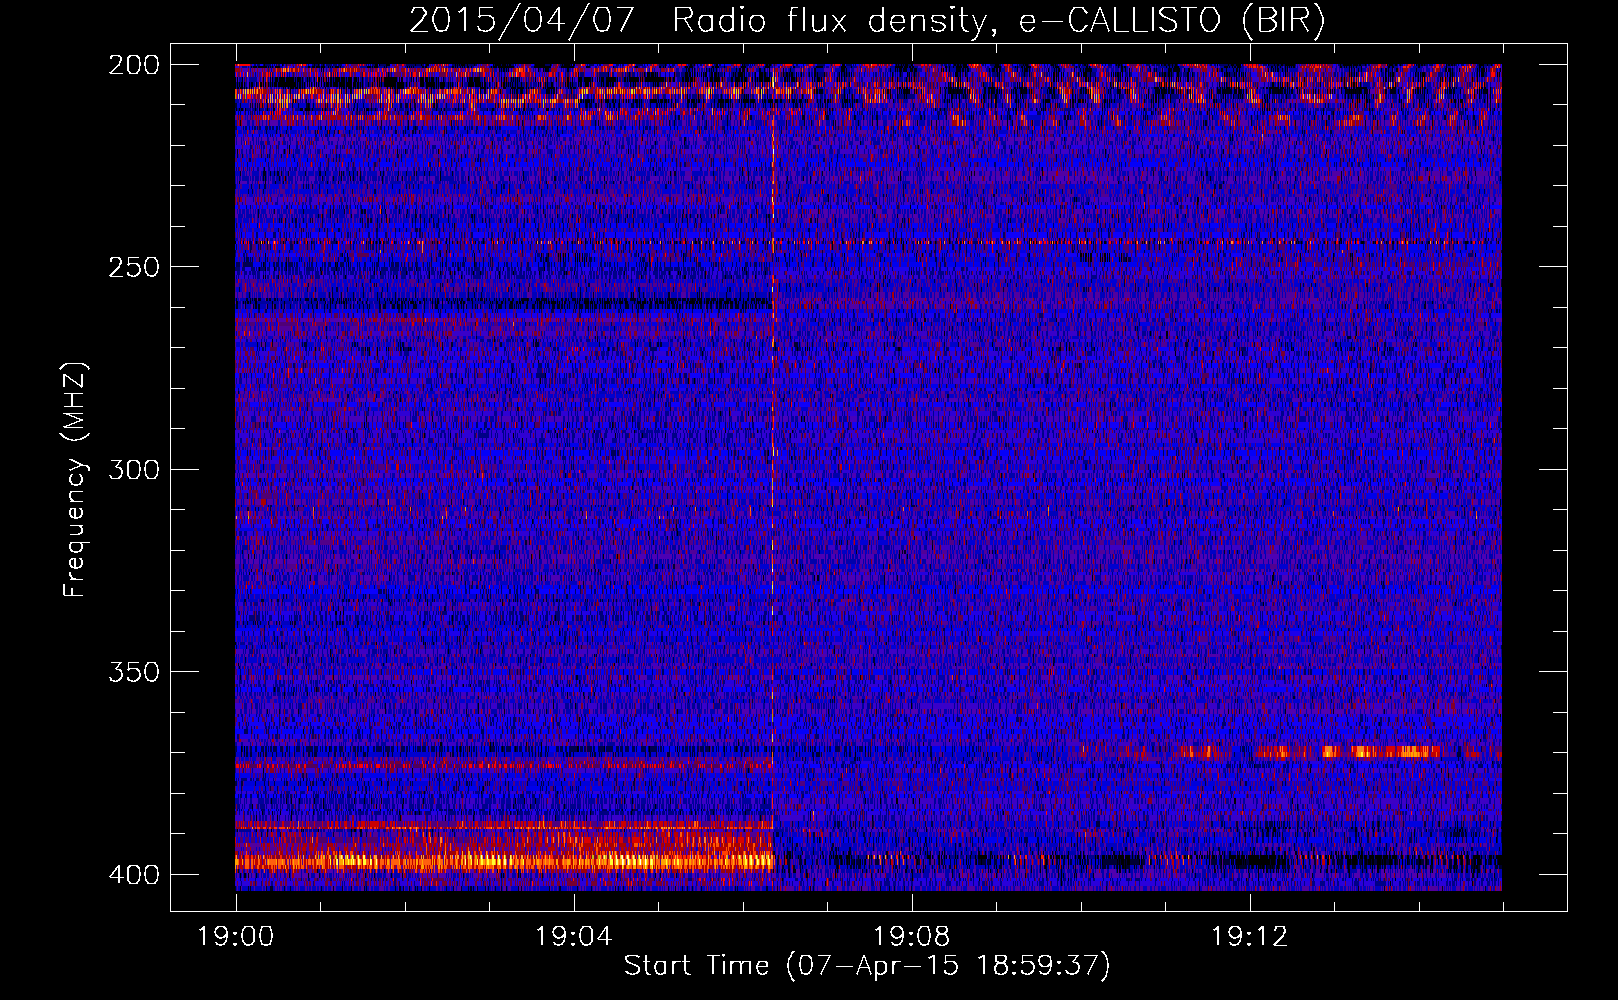
Task: Click the 19:12 time tick label
Action: coord(1250,937)
